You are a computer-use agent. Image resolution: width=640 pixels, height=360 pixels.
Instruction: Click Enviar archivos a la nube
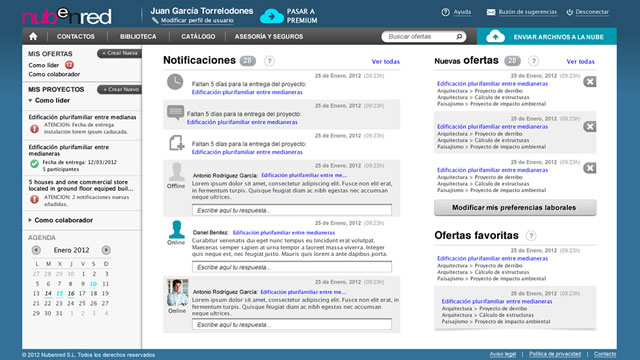click(x=547, y=36)
